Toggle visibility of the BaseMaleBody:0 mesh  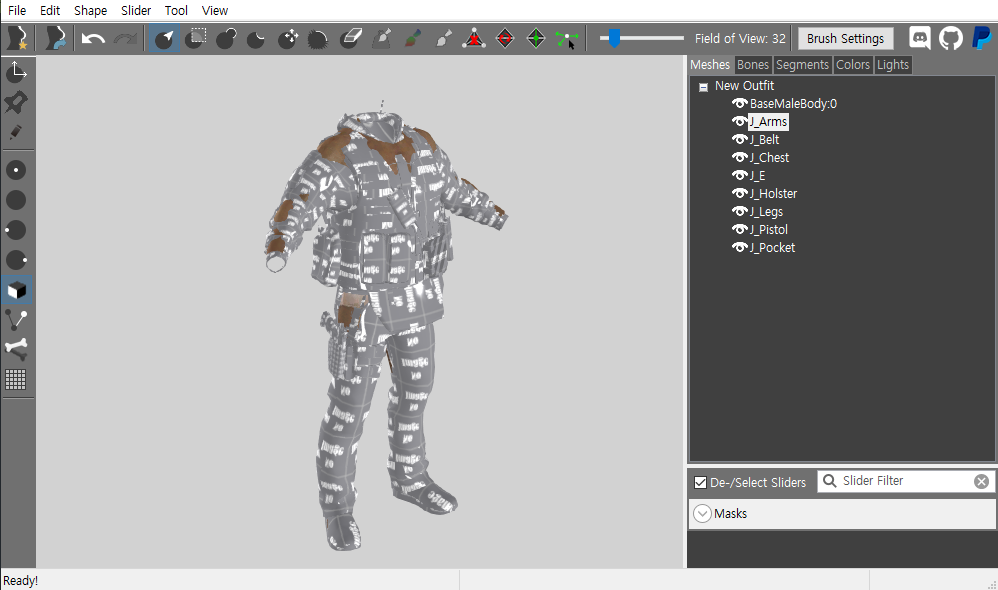click(740, 104)
